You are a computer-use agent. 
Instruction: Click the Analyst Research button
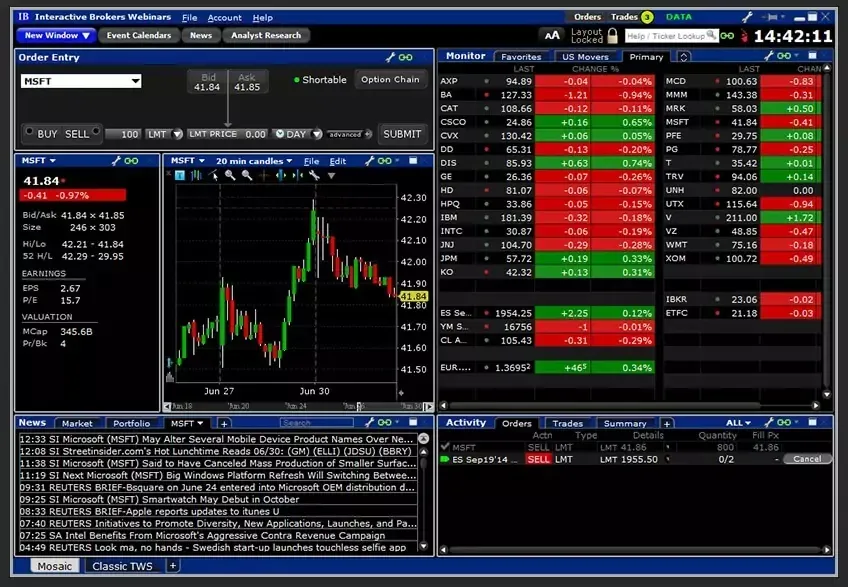point(266,36)
